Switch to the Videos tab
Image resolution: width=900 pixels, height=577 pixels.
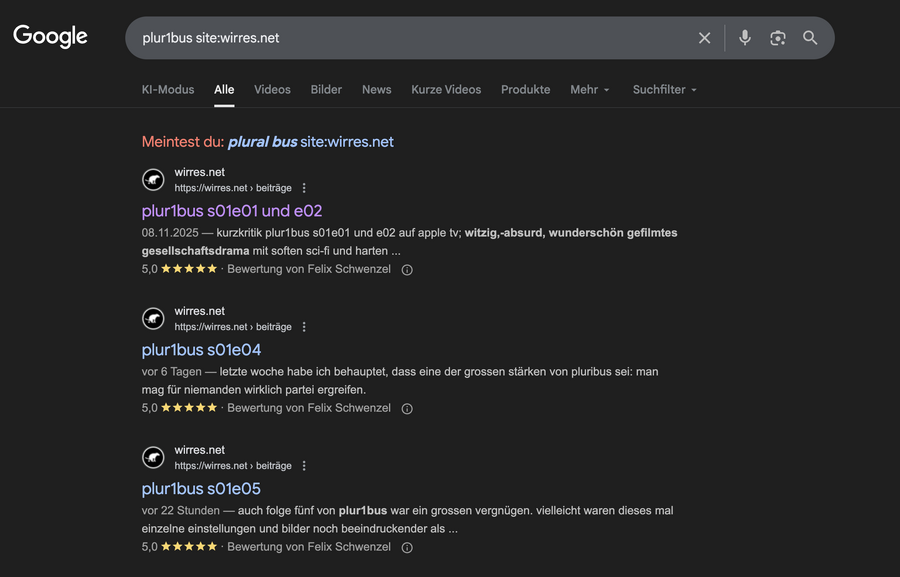coord(272,89)
